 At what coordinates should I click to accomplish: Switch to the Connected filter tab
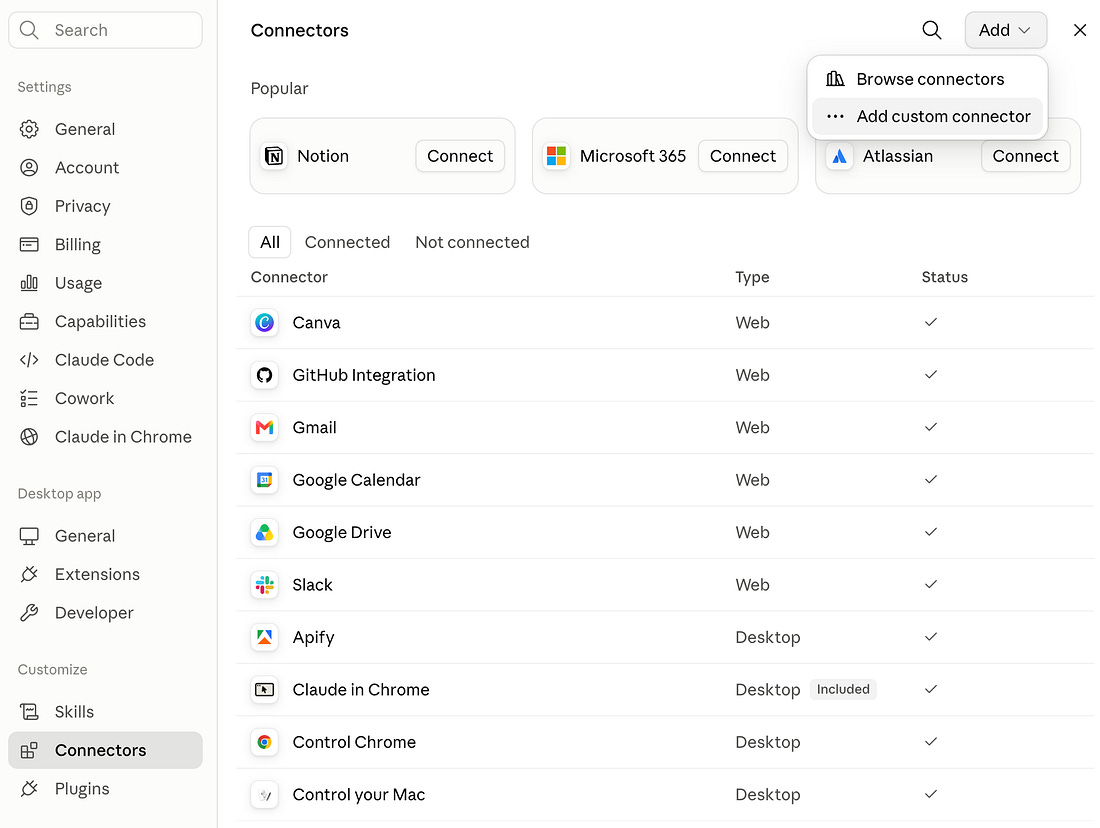[x=347, y=242]
